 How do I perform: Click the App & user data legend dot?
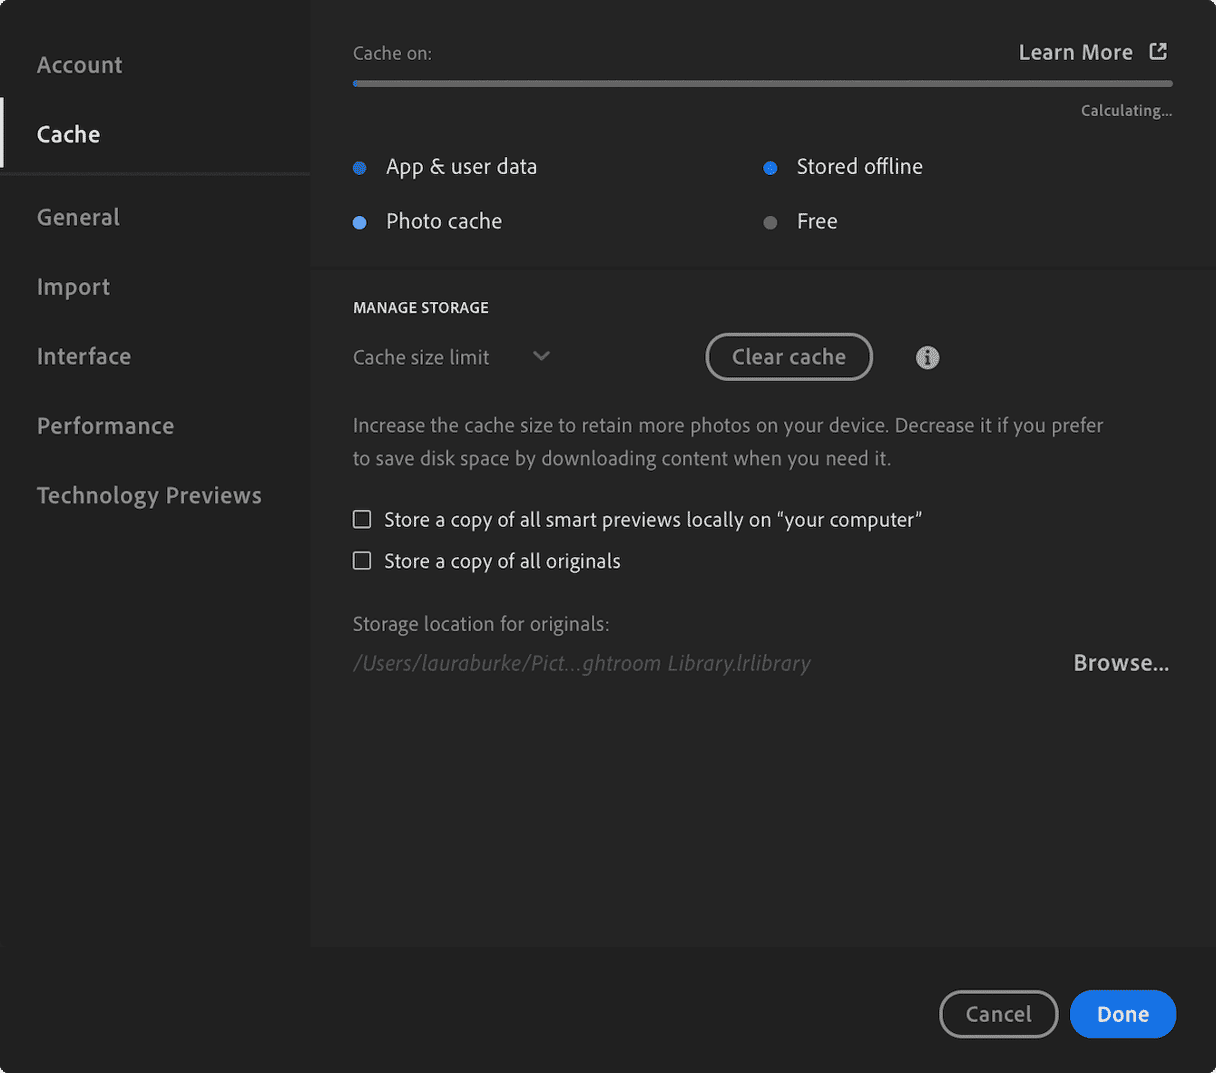[360, 168]
